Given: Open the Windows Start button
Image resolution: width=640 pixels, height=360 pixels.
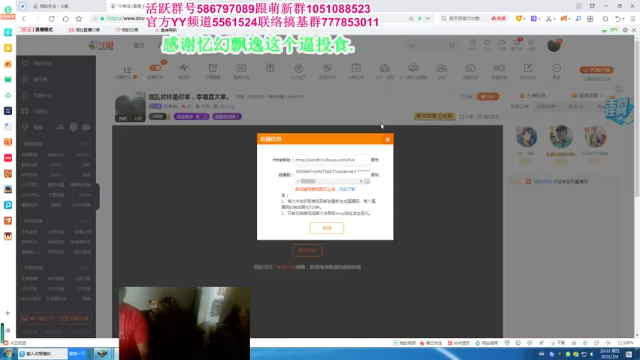Looking at the screenshot, I should 9,353.
